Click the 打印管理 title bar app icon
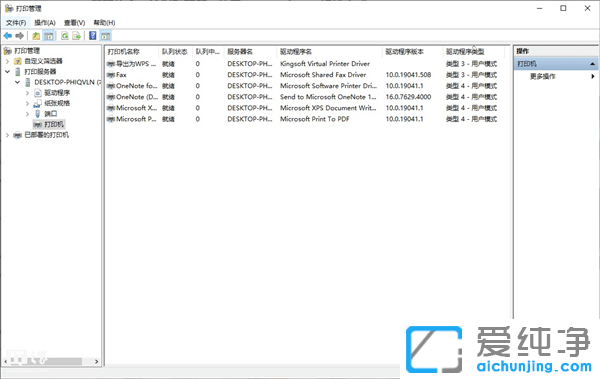 click(9, 8)
